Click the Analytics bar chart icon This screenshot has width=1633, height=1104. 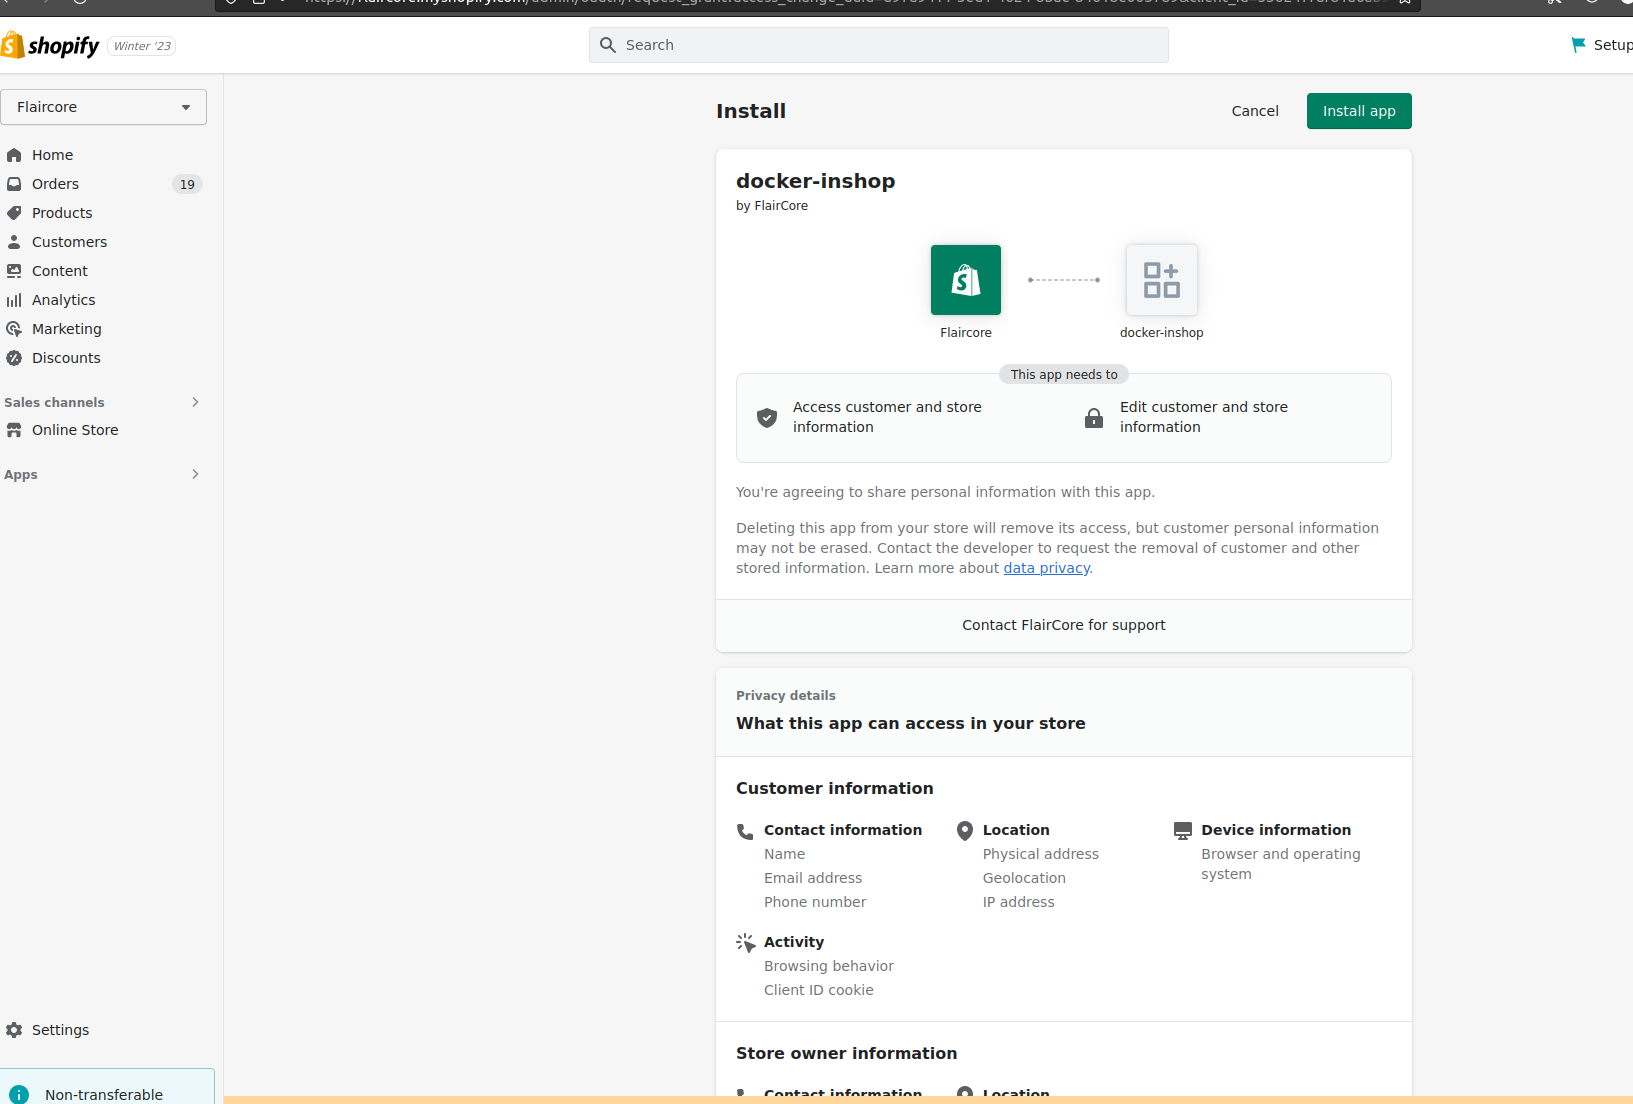[14, 300]
